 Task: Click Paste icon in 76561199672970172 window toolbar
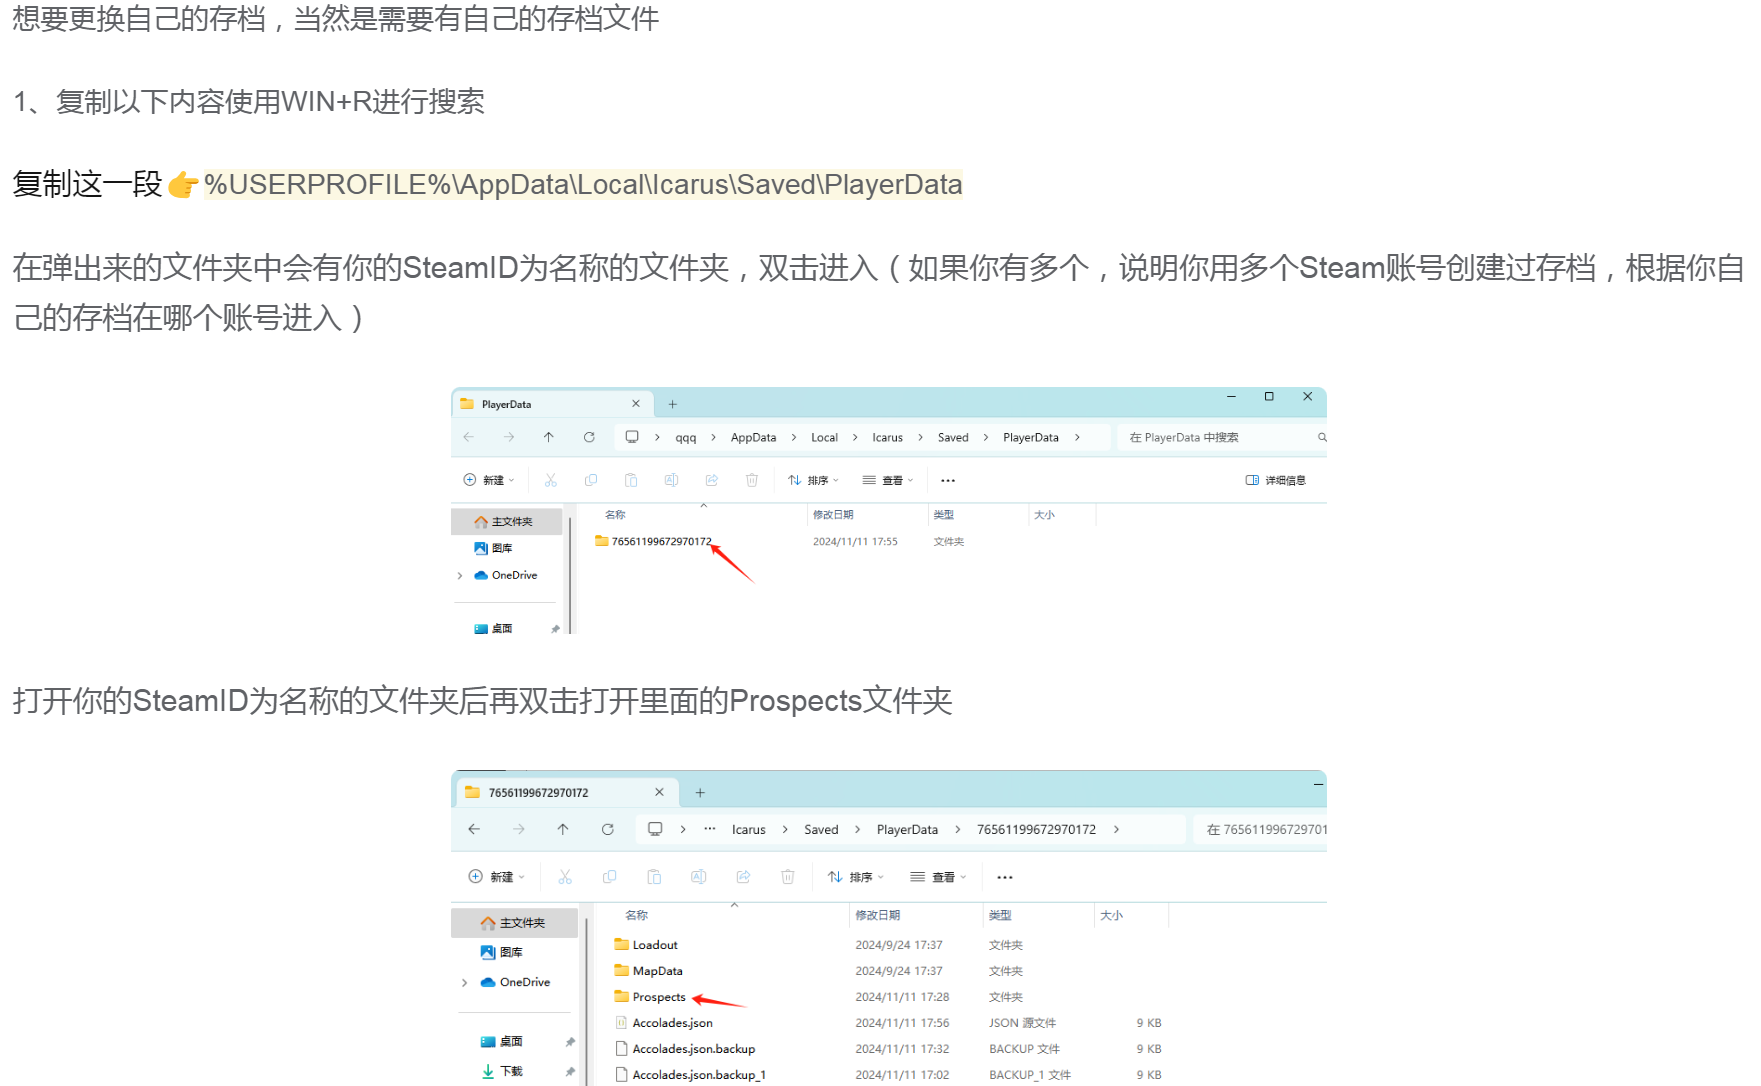[654, 877]
